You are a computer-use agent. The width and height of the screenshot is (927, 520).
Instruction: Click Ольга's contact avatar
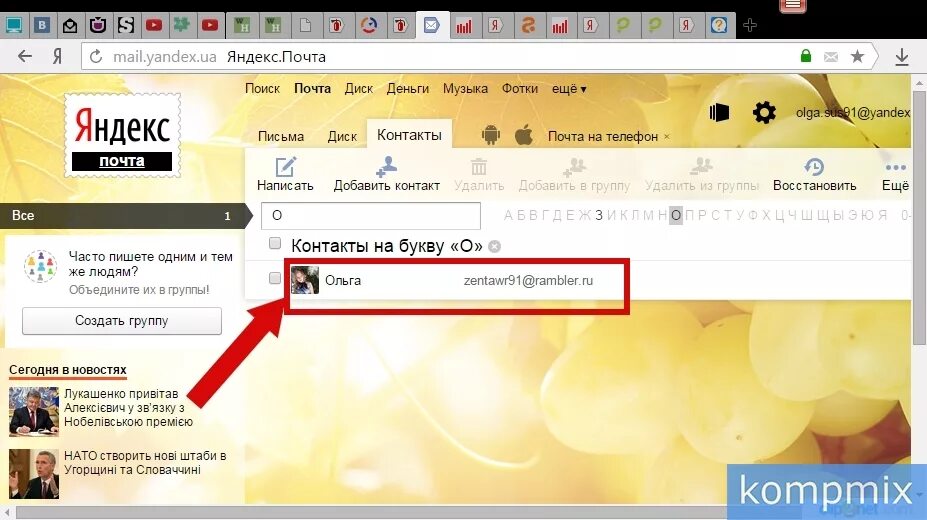click(304, 280)
